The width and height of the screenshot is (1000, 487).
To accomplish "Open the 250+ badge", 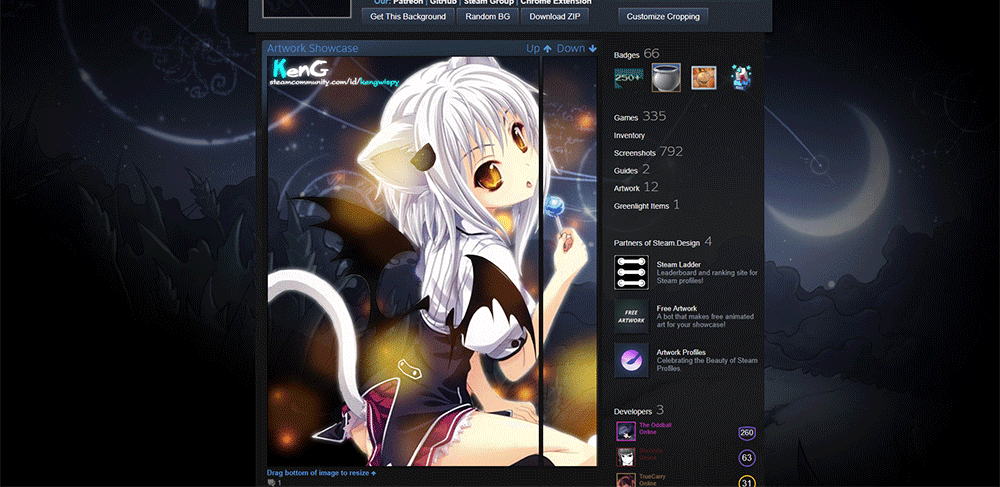I will point(628,78).
